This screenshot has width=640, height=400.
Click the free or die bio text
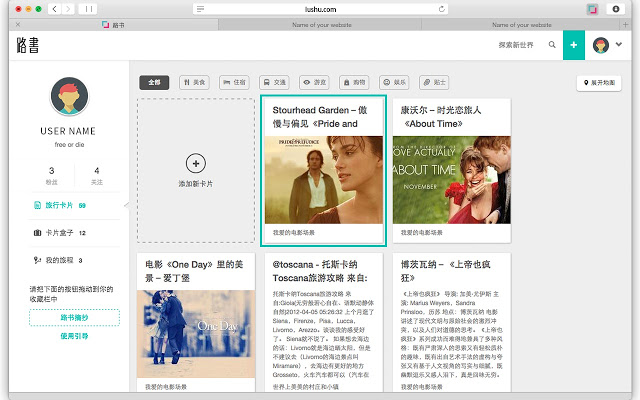coord(69,144)
